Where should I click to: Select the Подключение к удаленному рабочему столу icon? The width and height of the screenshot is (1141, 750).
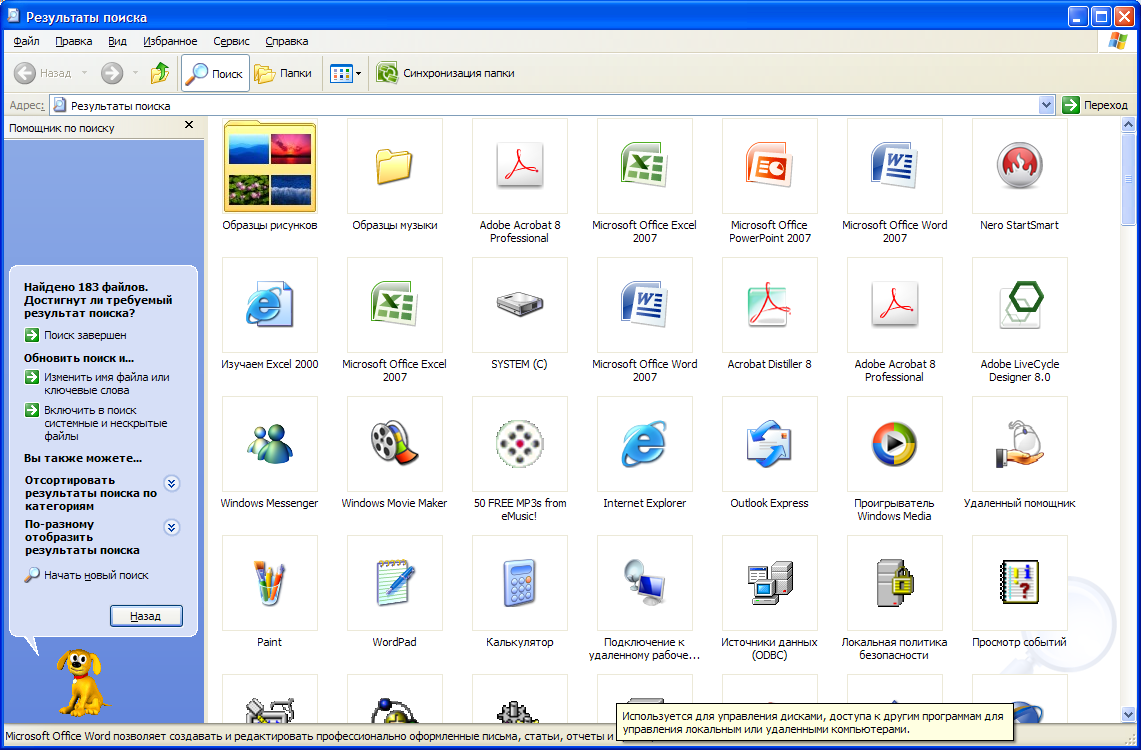(x=645, y=583)
